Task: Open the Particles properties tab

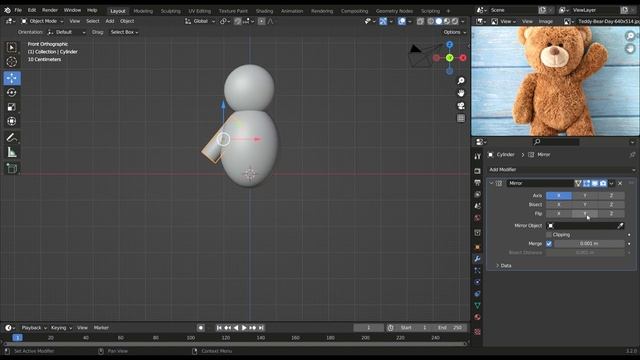Action: (x=477, y=271)
